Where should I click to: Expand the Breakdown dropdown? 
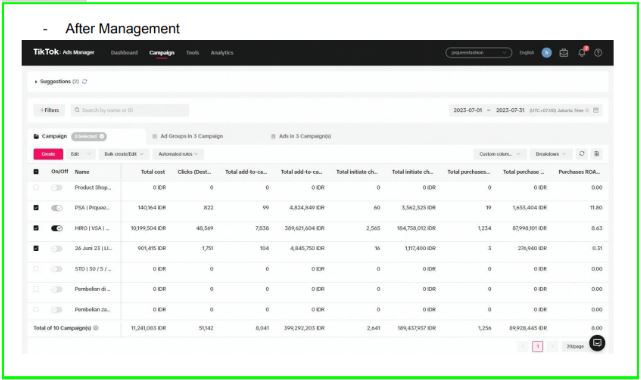point(551,154)
